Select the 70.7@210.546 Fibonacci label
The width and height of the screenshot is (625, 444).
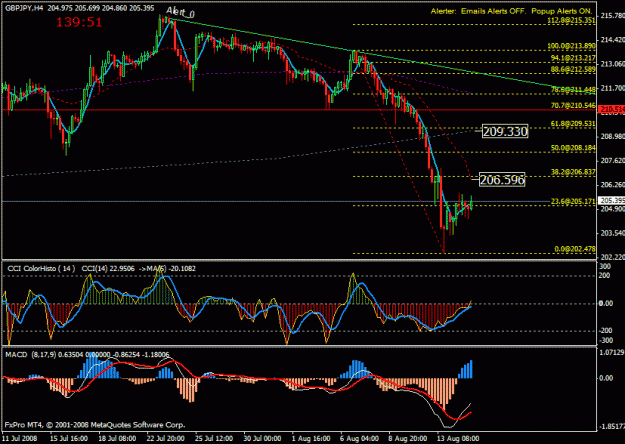[573, 106]
